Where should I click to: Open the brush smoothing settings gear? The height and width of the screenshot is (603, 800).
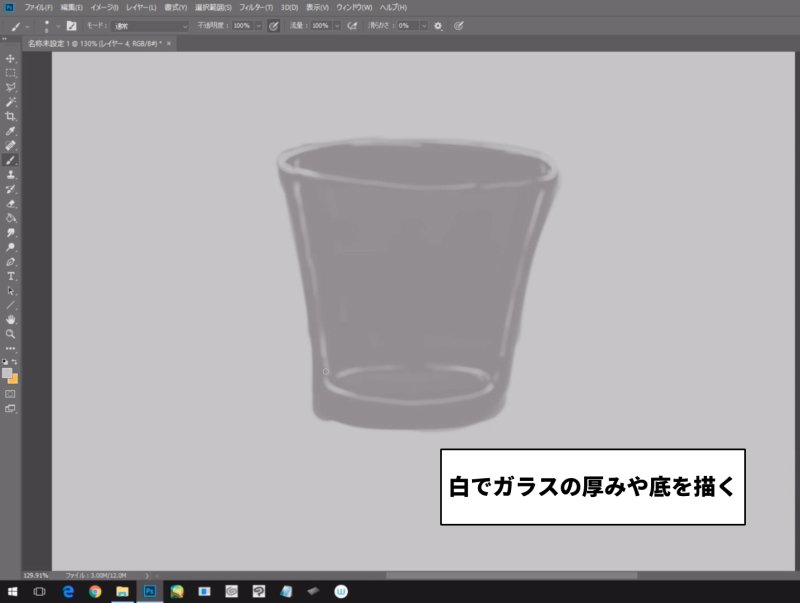(x=437, y=28)
